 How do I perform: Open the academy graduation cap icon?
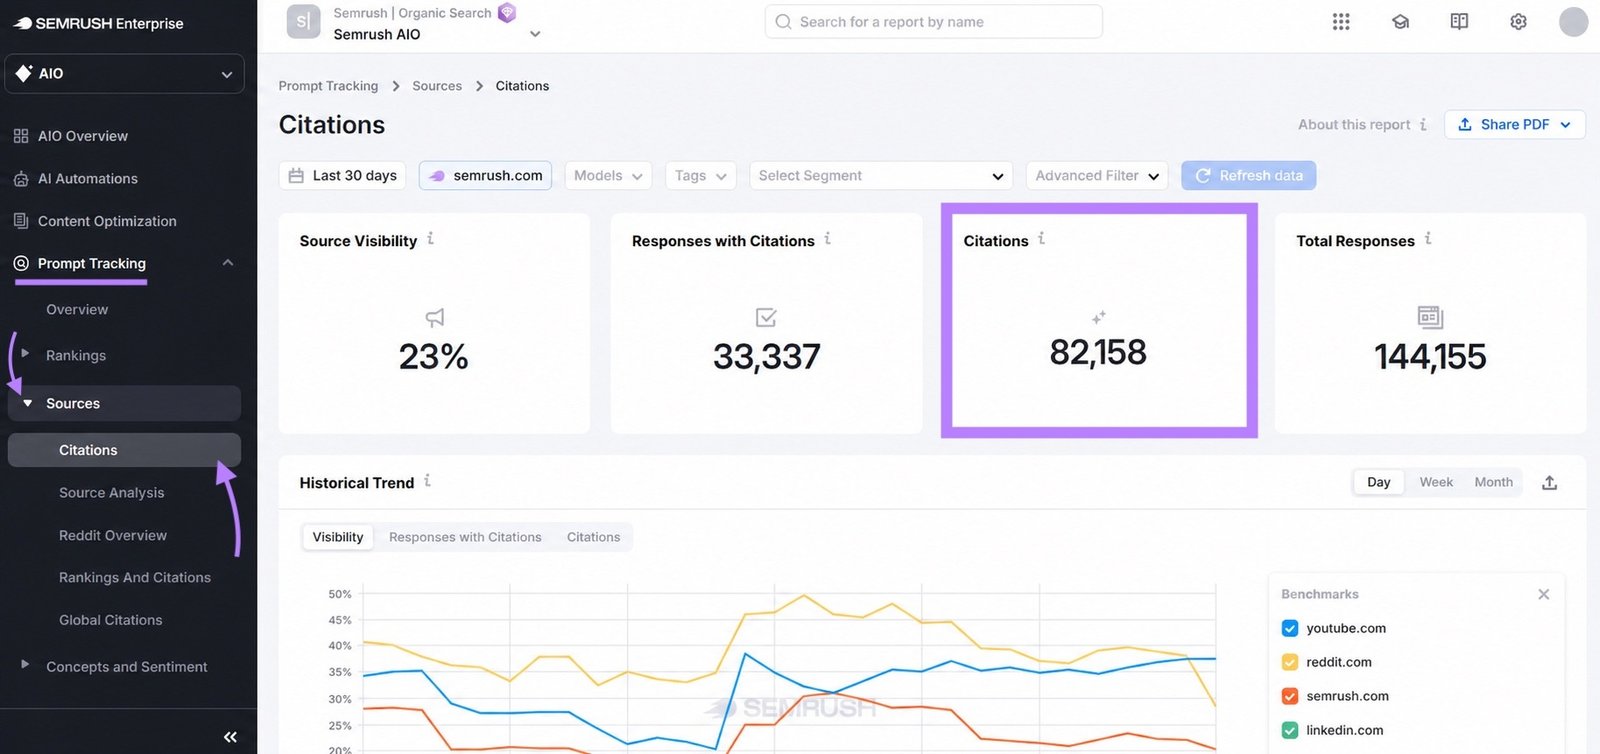(x=1400, y=21)
